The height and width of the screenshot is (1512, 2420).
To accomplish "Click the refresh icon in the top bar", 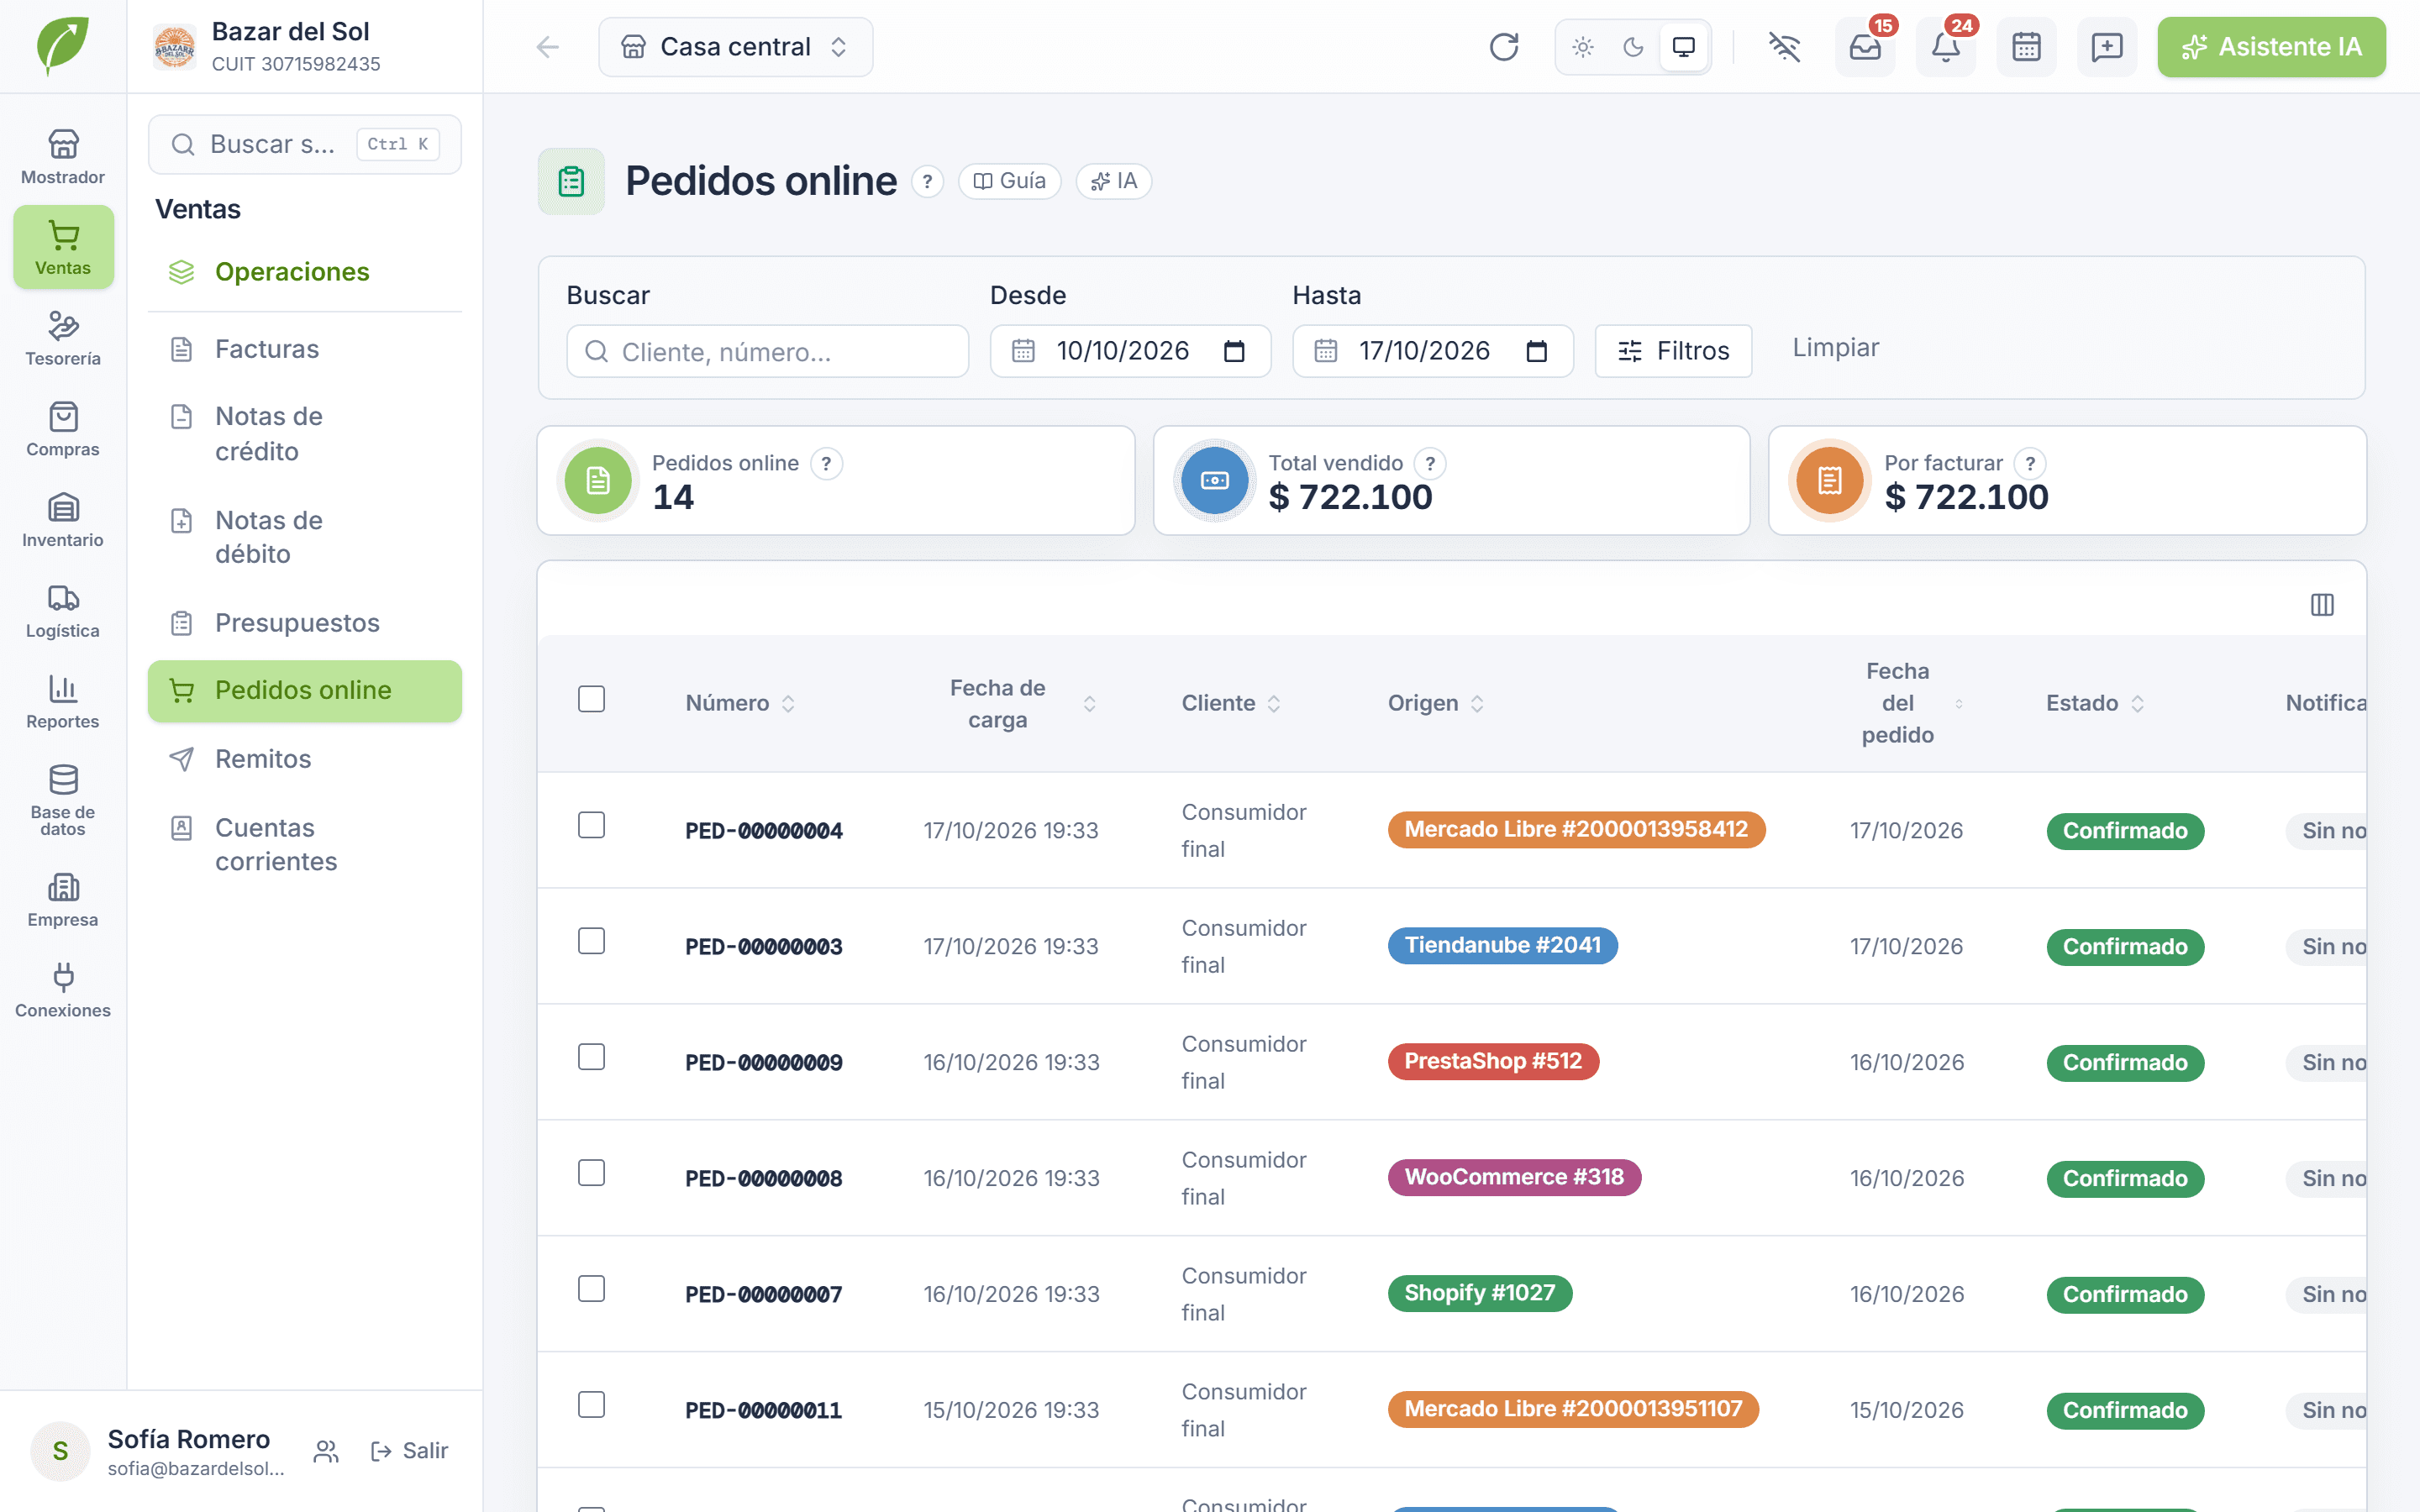I will (1503, 47).
